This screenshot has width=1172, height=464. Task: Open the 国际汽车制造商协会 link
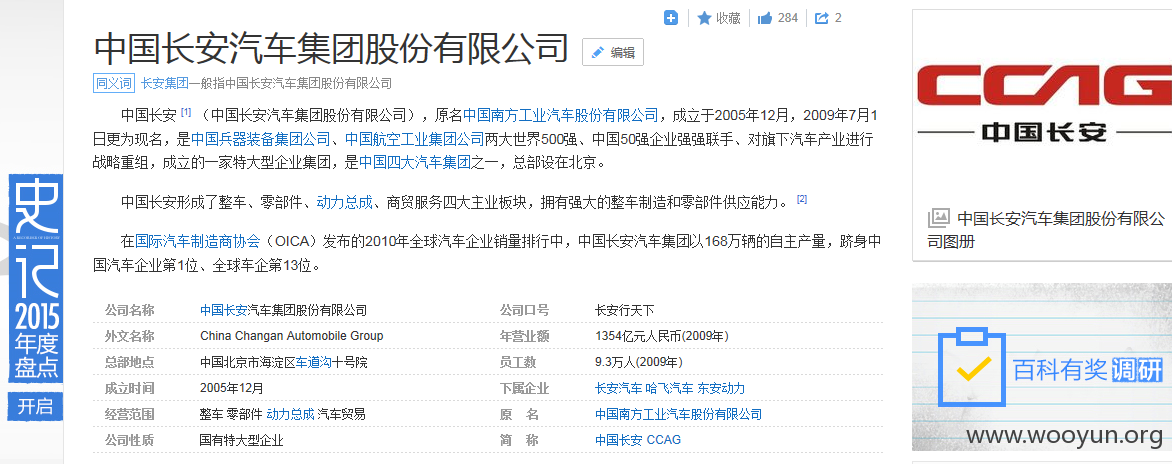point(197,241)
